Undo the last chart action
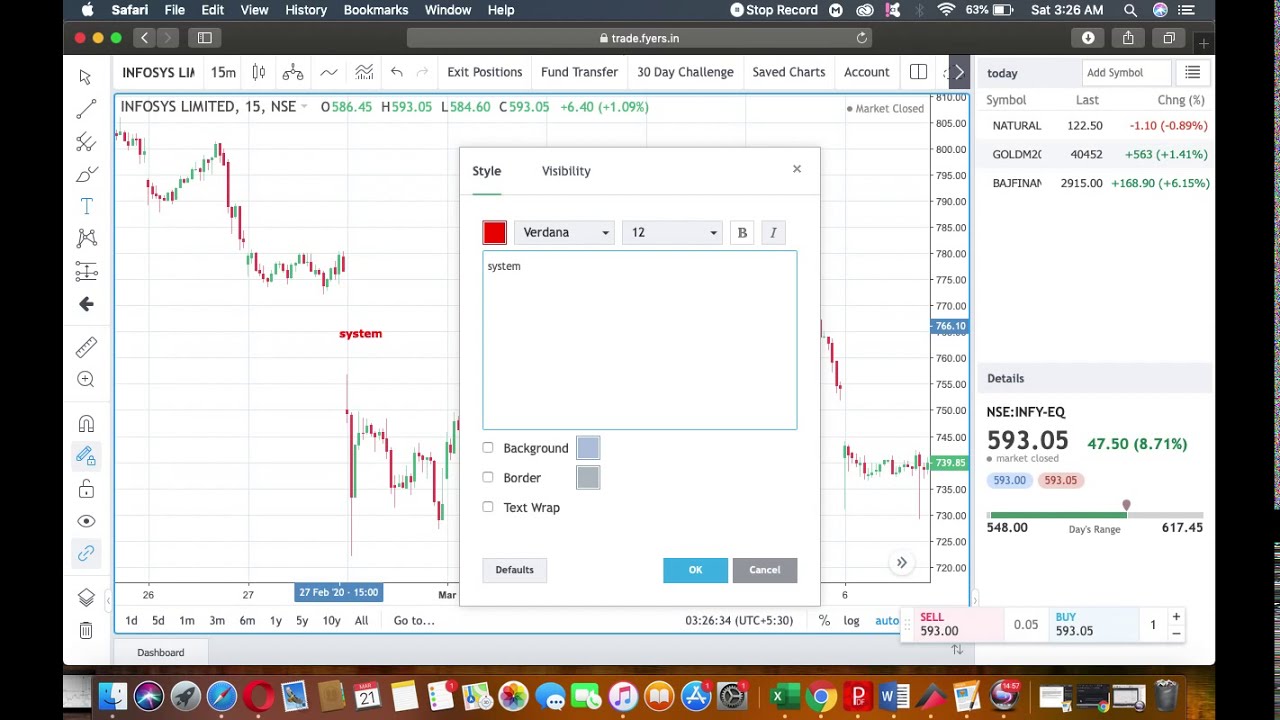Viewport: 1280px width, 720px height. 397,72
